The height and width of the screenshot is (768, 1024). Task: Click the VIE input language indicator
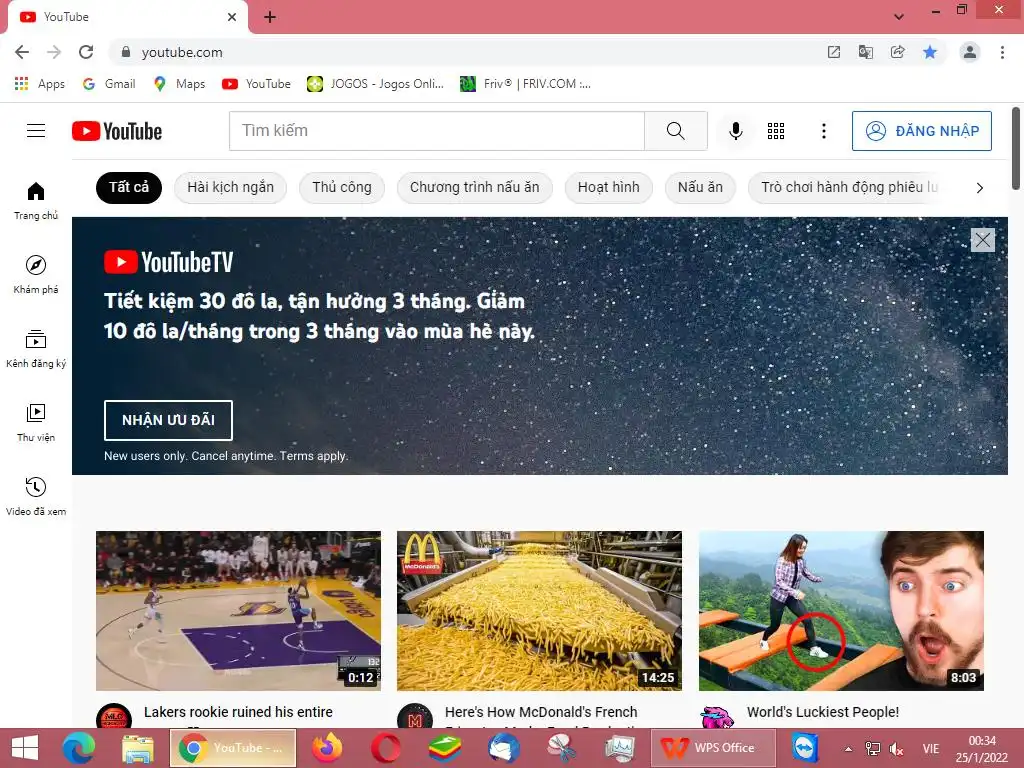click(x=931, y=748)
